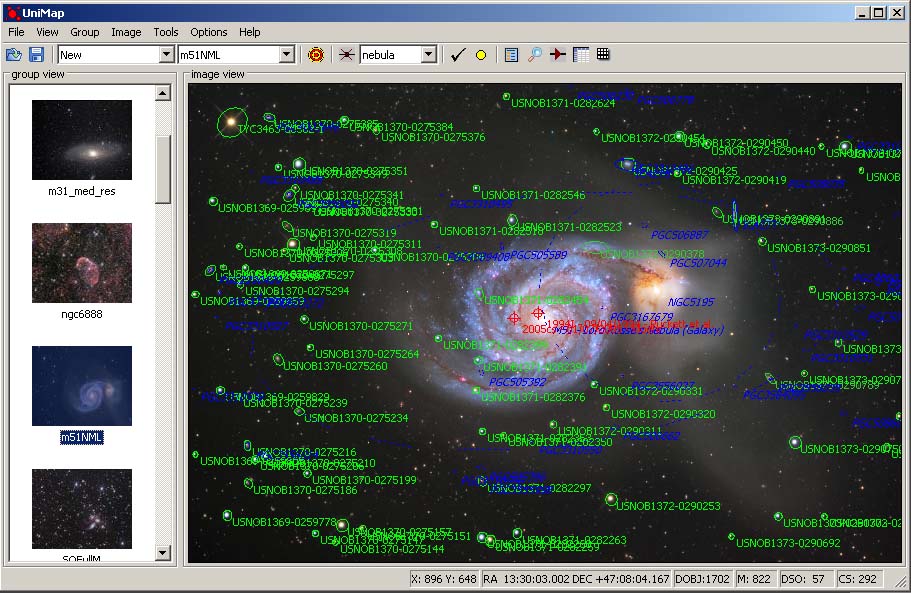Image resolution: width=911 pixels, height=593 pixels.
Task: Click the save floppy disk icon
Action: coord(36,55)
